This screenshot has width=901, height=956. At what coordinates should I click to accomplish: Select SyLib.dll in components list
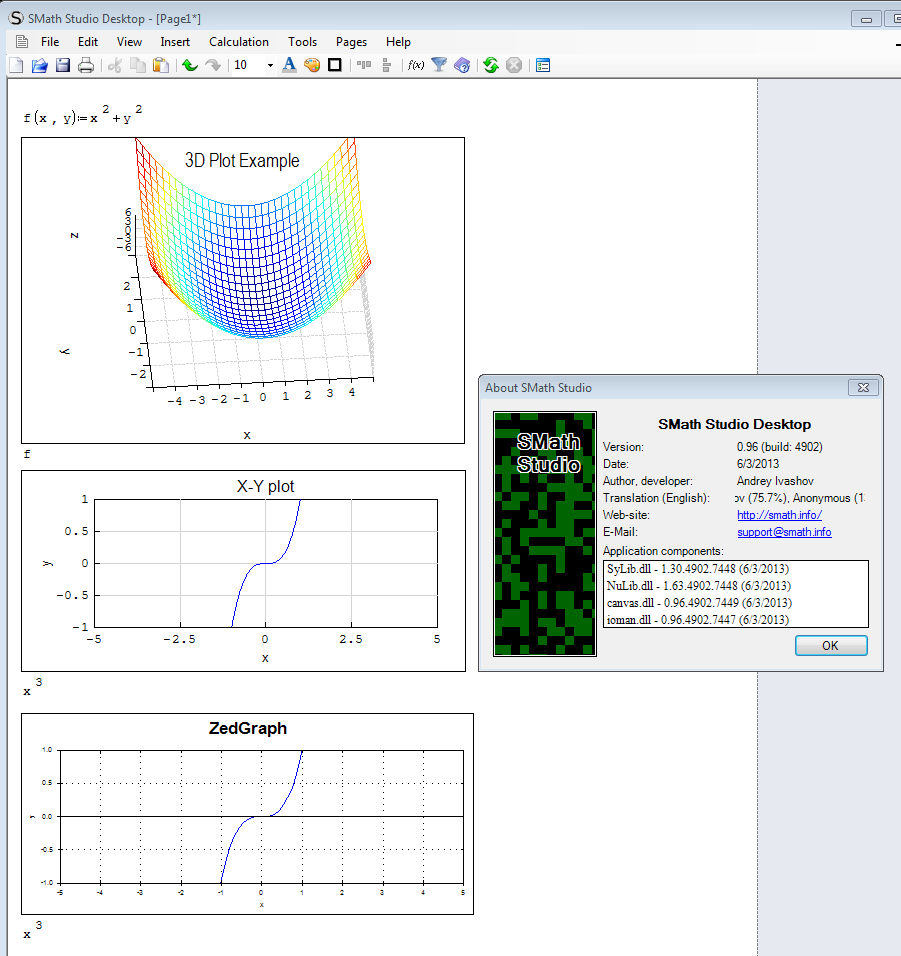coord(699,569)
